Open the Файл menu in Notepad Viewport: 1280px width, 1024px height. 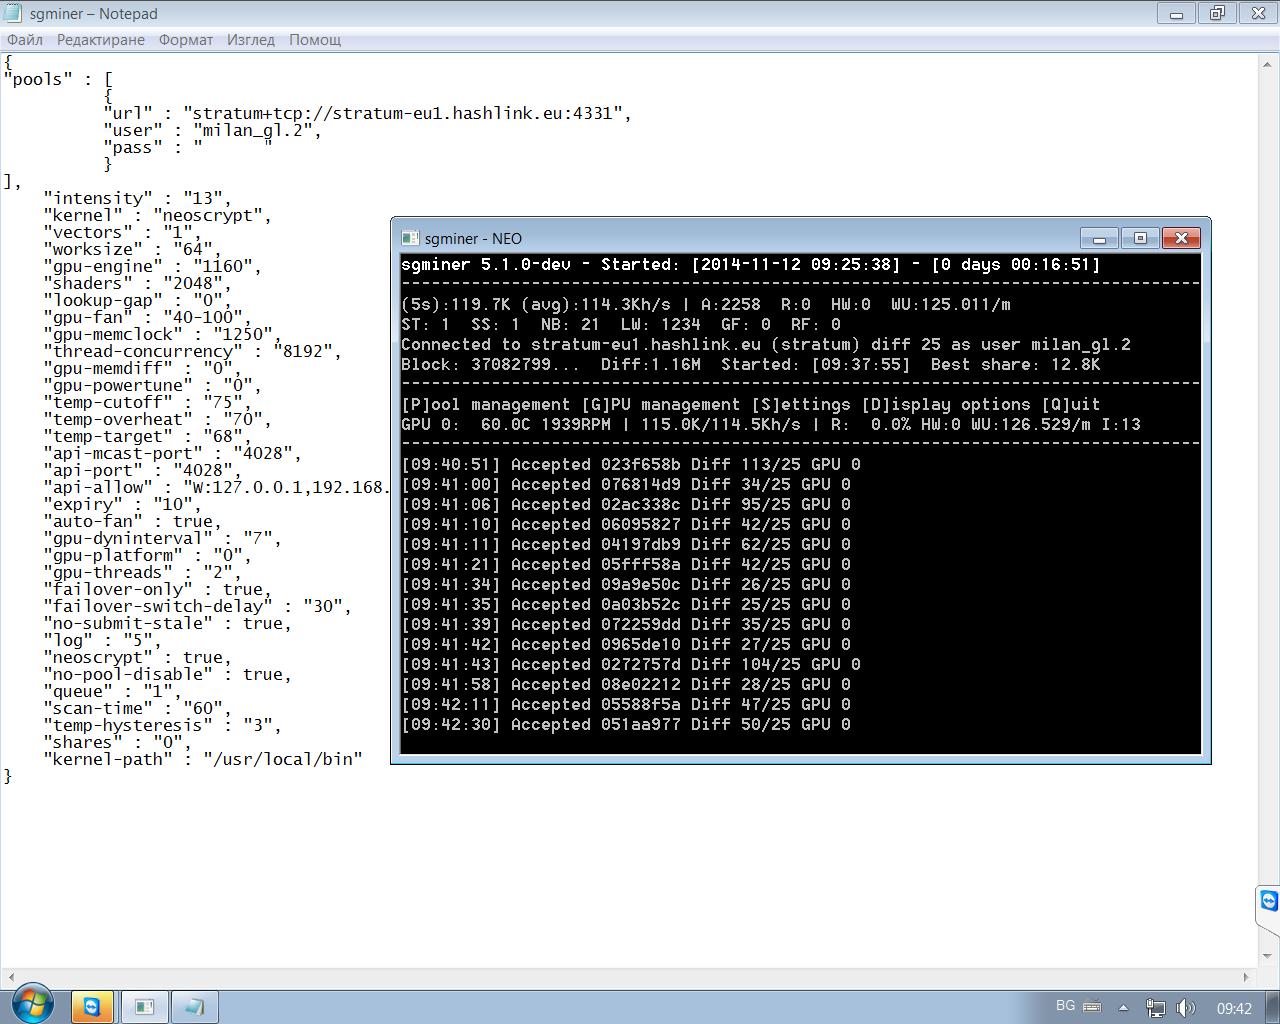25,40
